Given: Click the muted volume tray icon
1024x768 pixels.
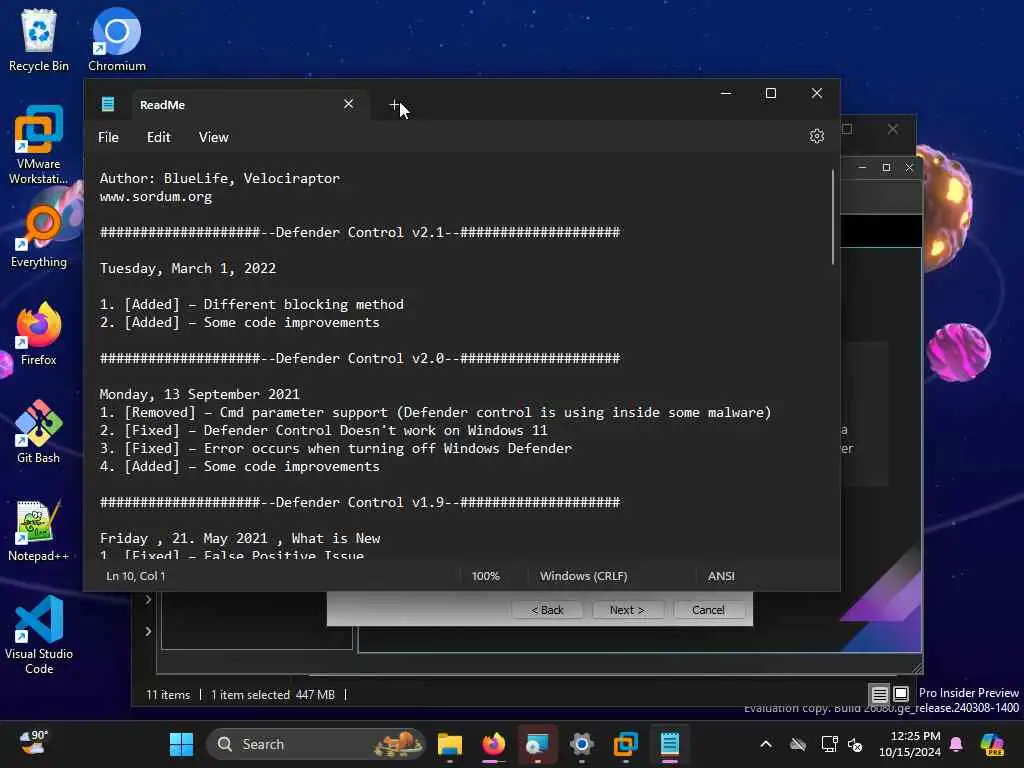Looking at the screenshot, I should point(855,744).
